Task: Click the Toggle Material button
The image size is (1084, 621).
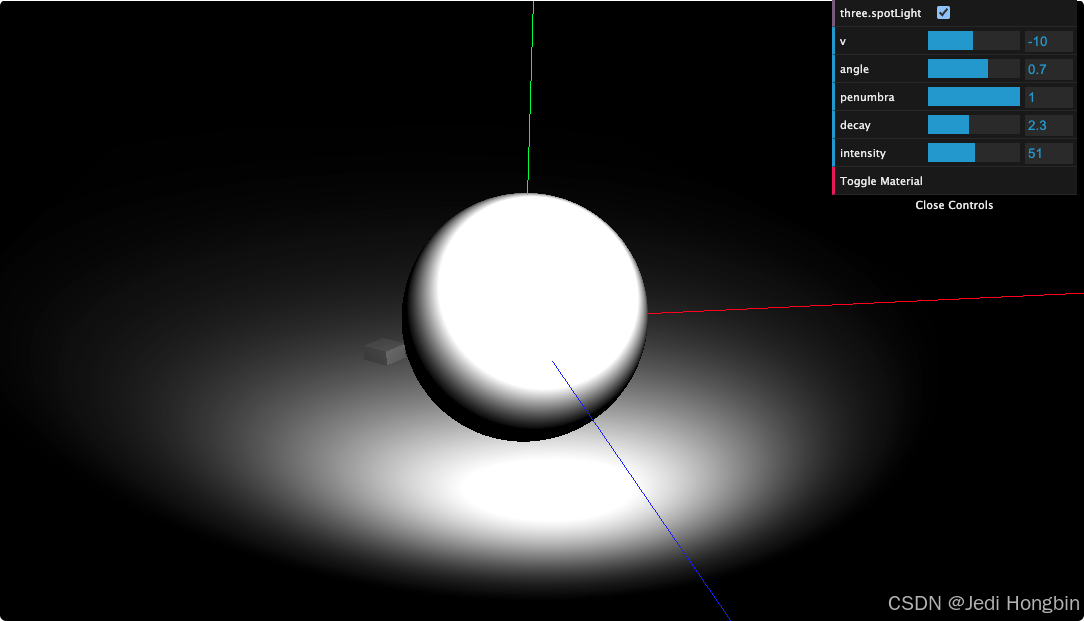Action: click(x=955, y=180)
